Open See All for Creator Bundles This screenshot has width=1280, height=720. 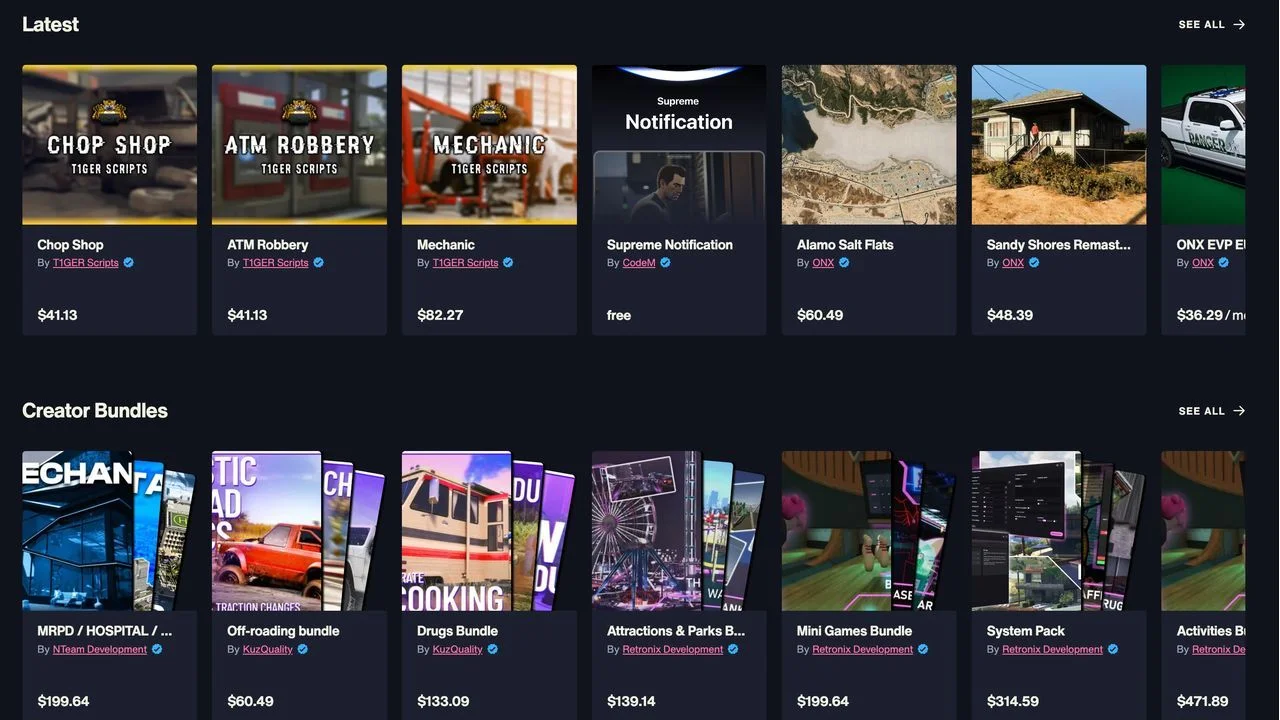1212,411
